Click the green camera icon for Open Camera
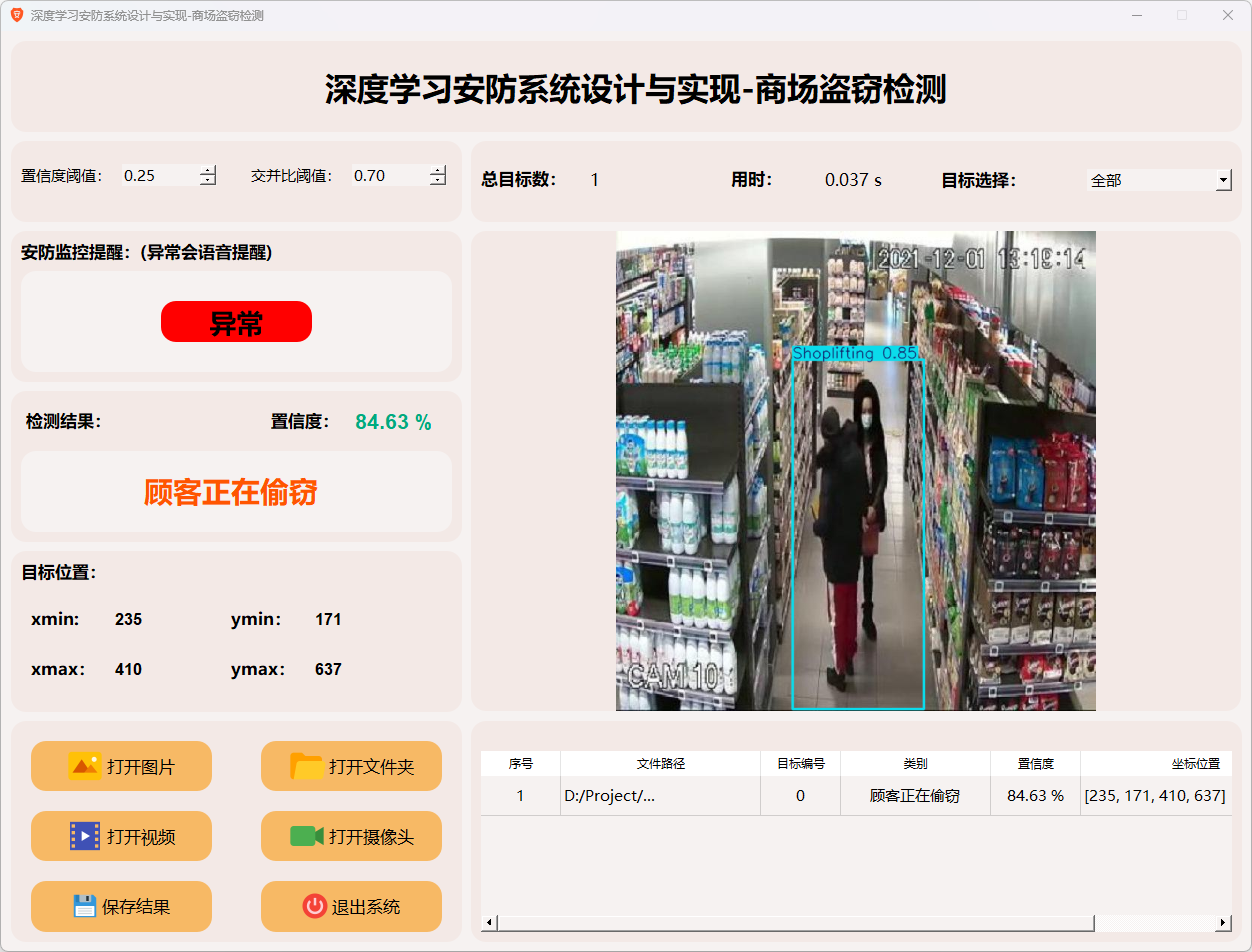The height and width of the screenshot is (952, 1252). click(306, 836)
